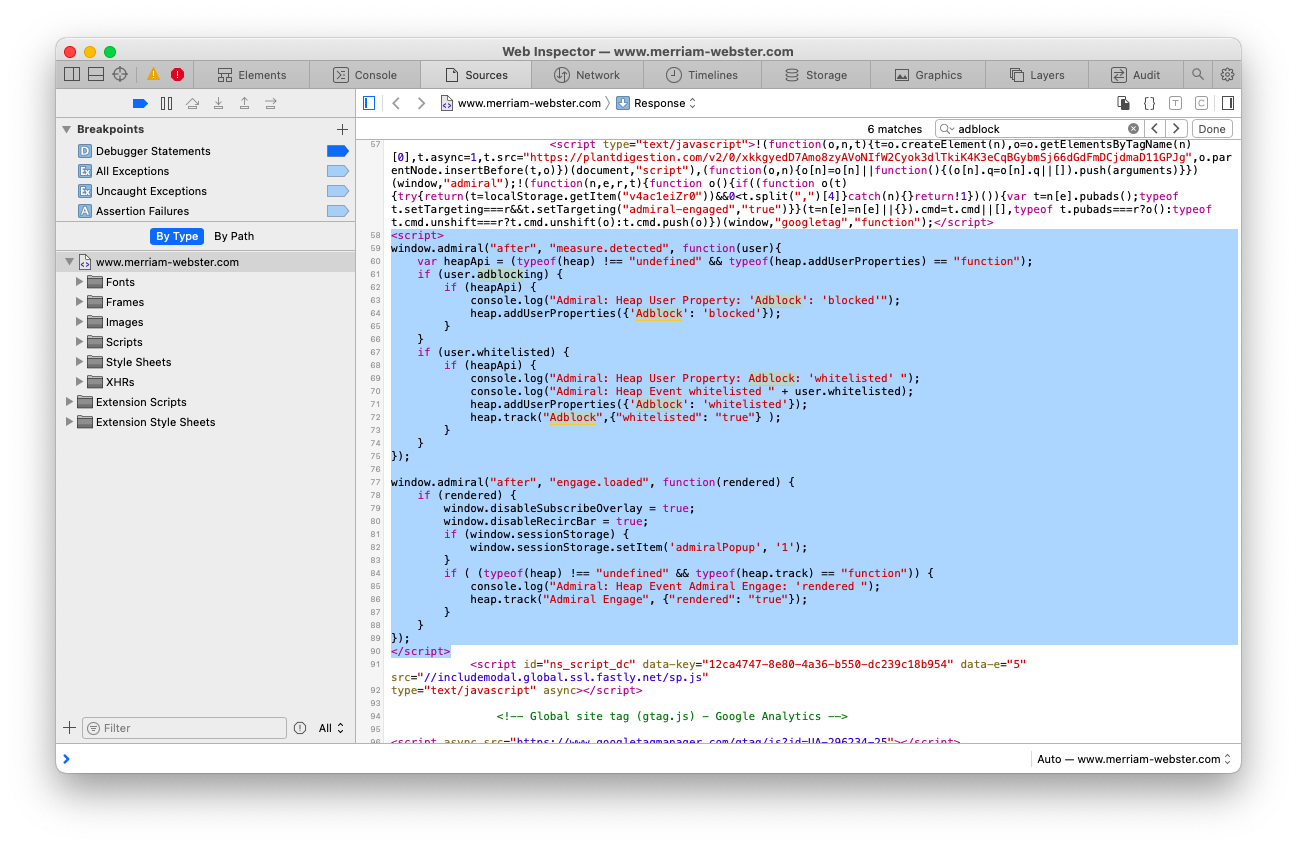Expand the Style Sheets folder

(x=80, y=362)
